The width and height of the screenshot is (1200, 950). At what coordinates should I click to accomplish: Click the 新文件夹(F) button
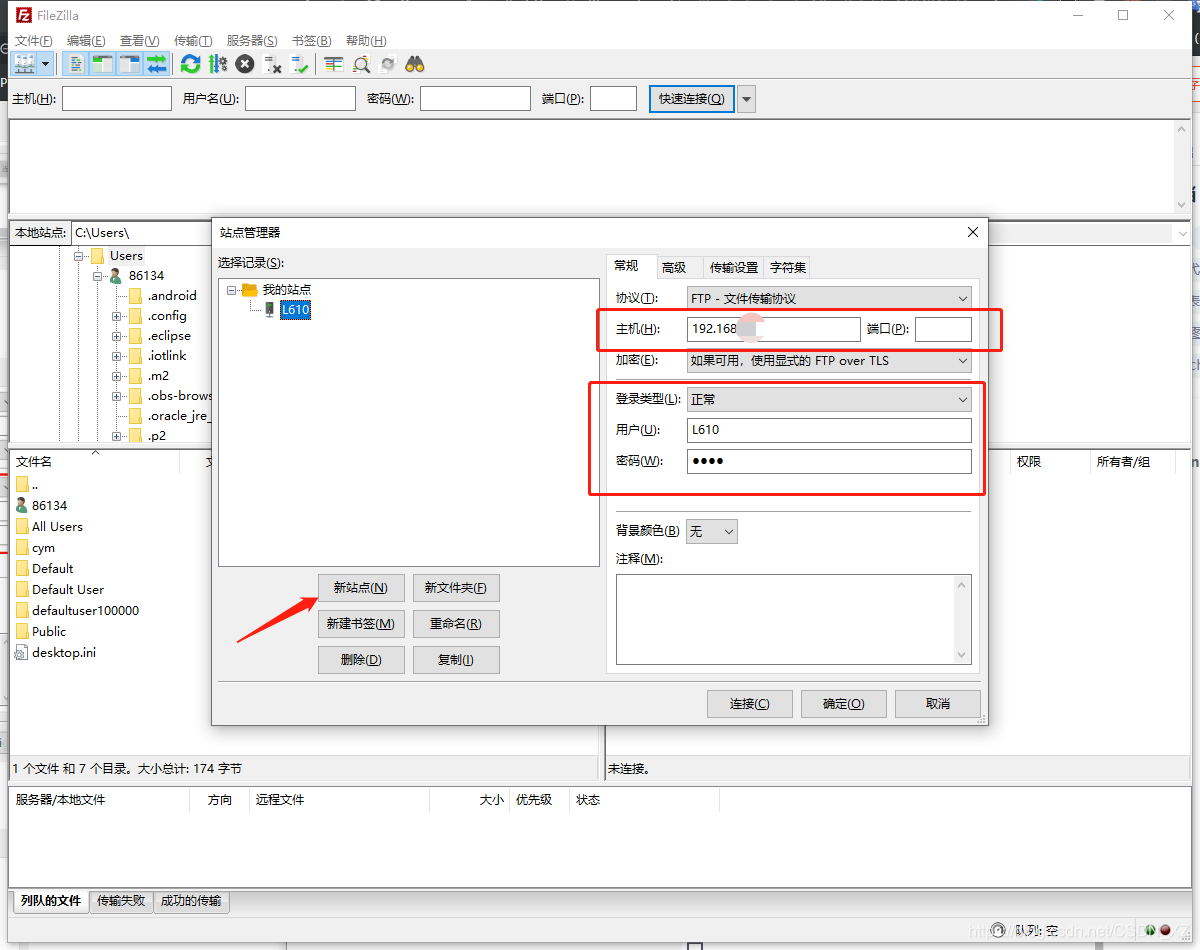click(456, 588)
